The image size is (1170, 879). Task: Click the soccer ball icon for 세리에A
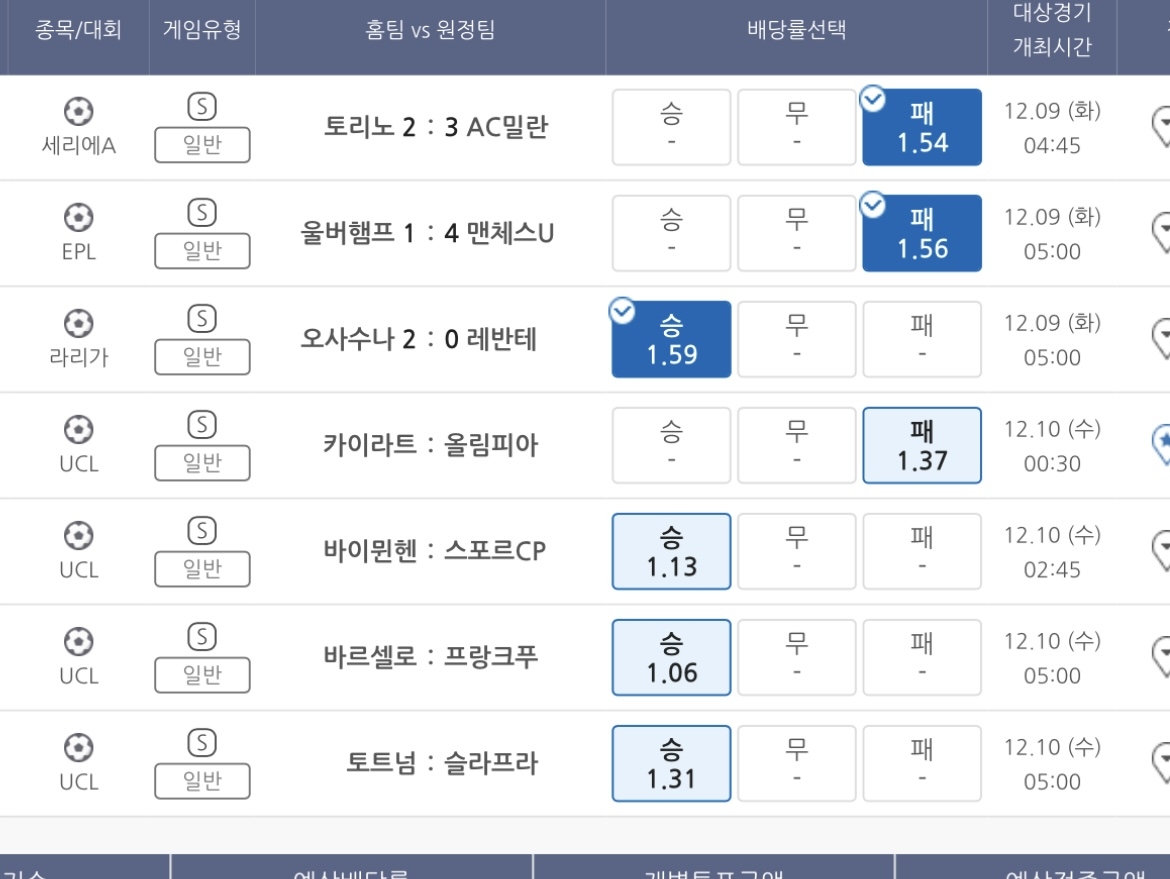pos(78,109)
